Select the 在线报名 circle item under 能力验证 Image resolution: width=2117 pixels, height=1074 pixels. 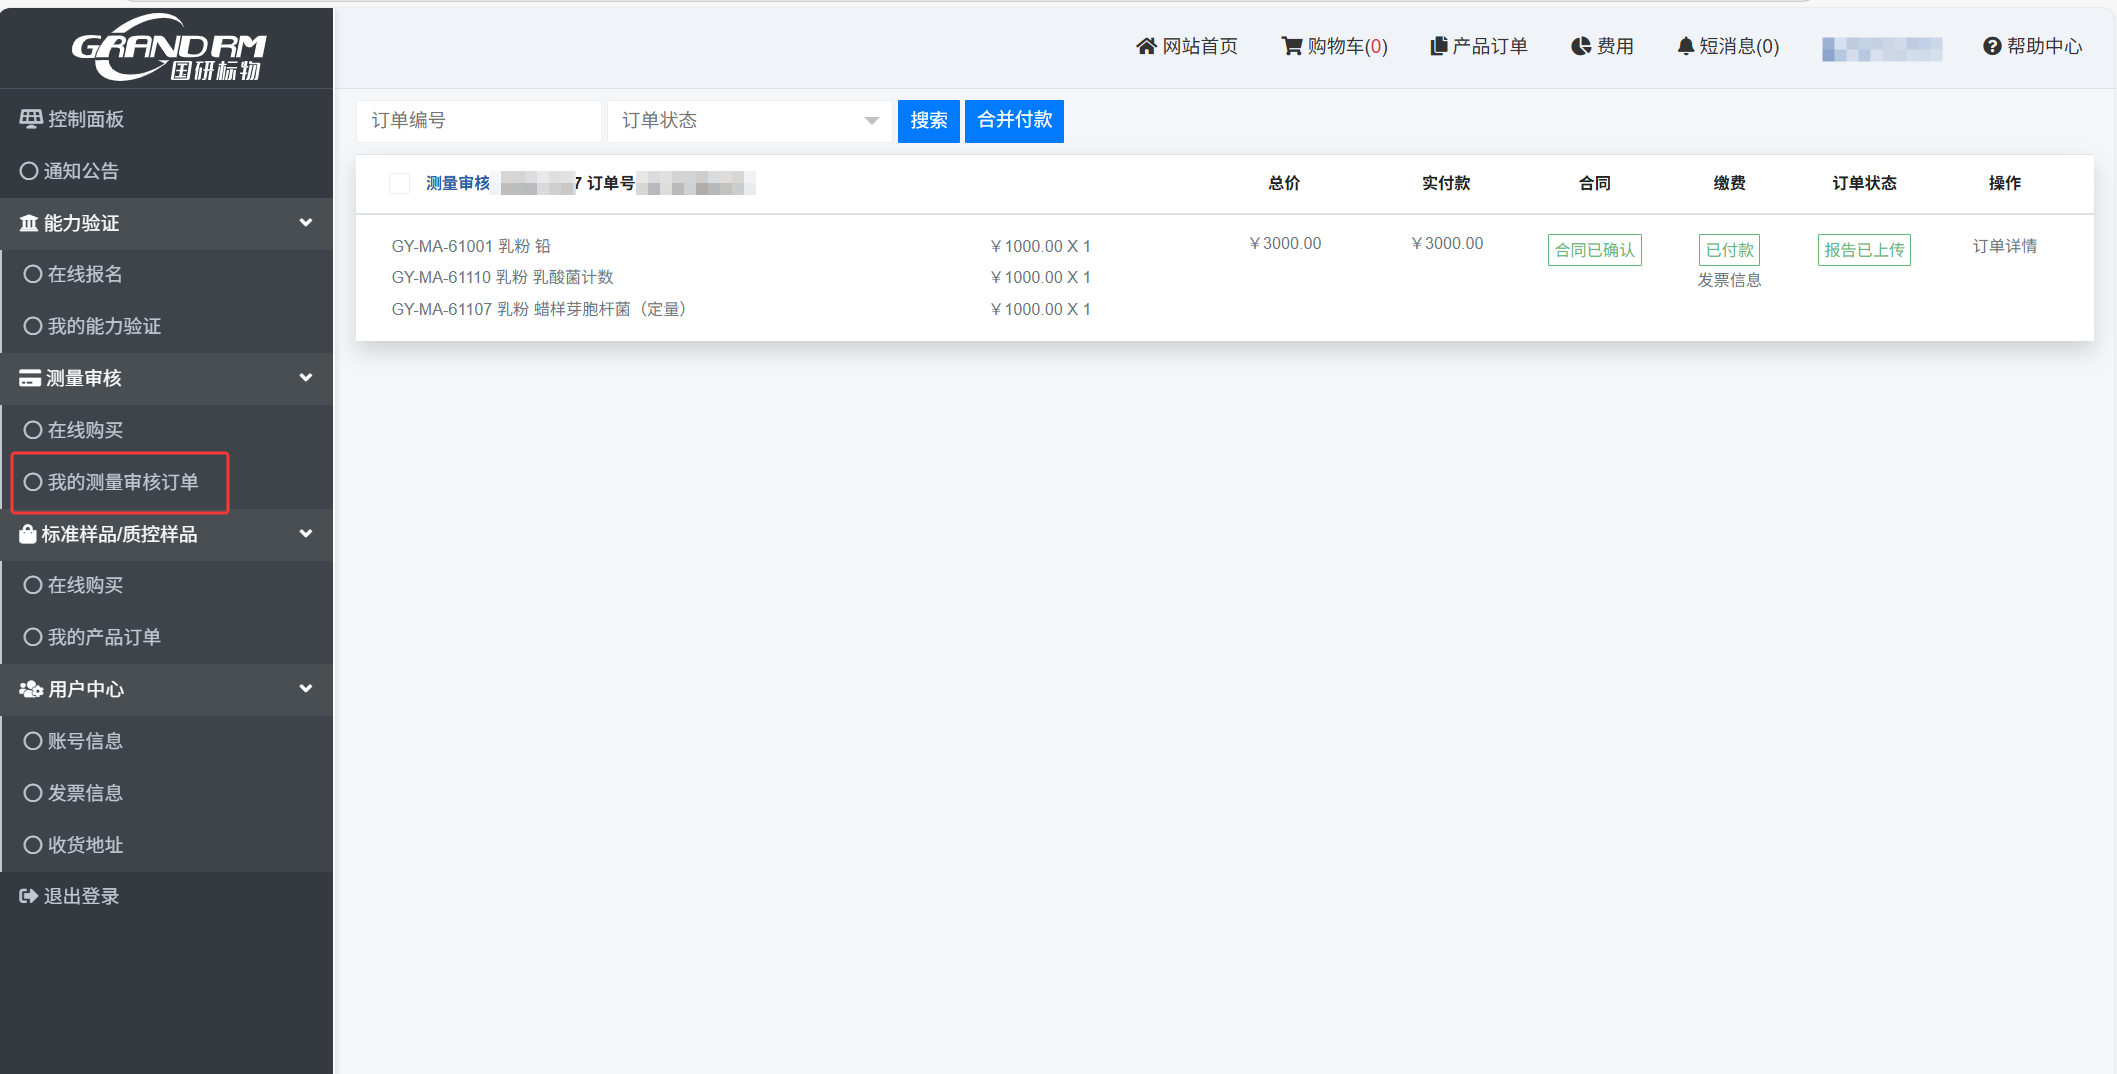click(x=34, y=274)
